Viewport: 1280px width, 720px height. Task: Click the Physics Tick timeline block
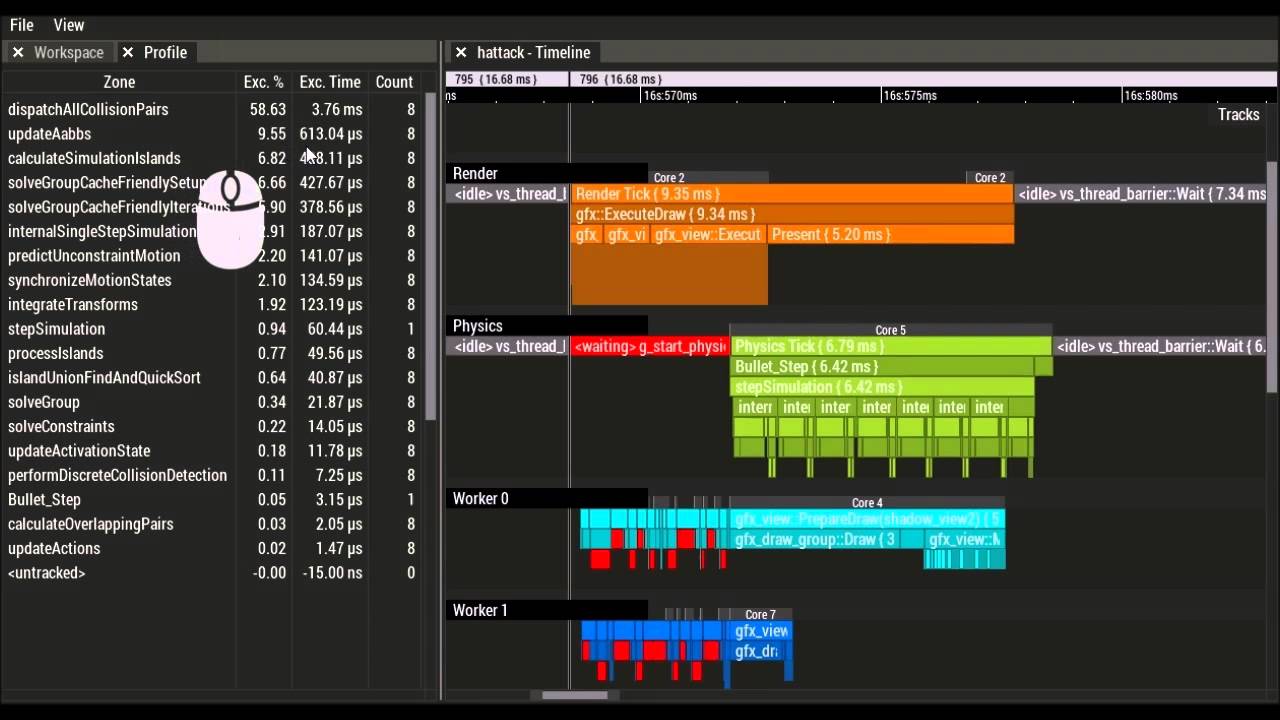click(891, 347)
